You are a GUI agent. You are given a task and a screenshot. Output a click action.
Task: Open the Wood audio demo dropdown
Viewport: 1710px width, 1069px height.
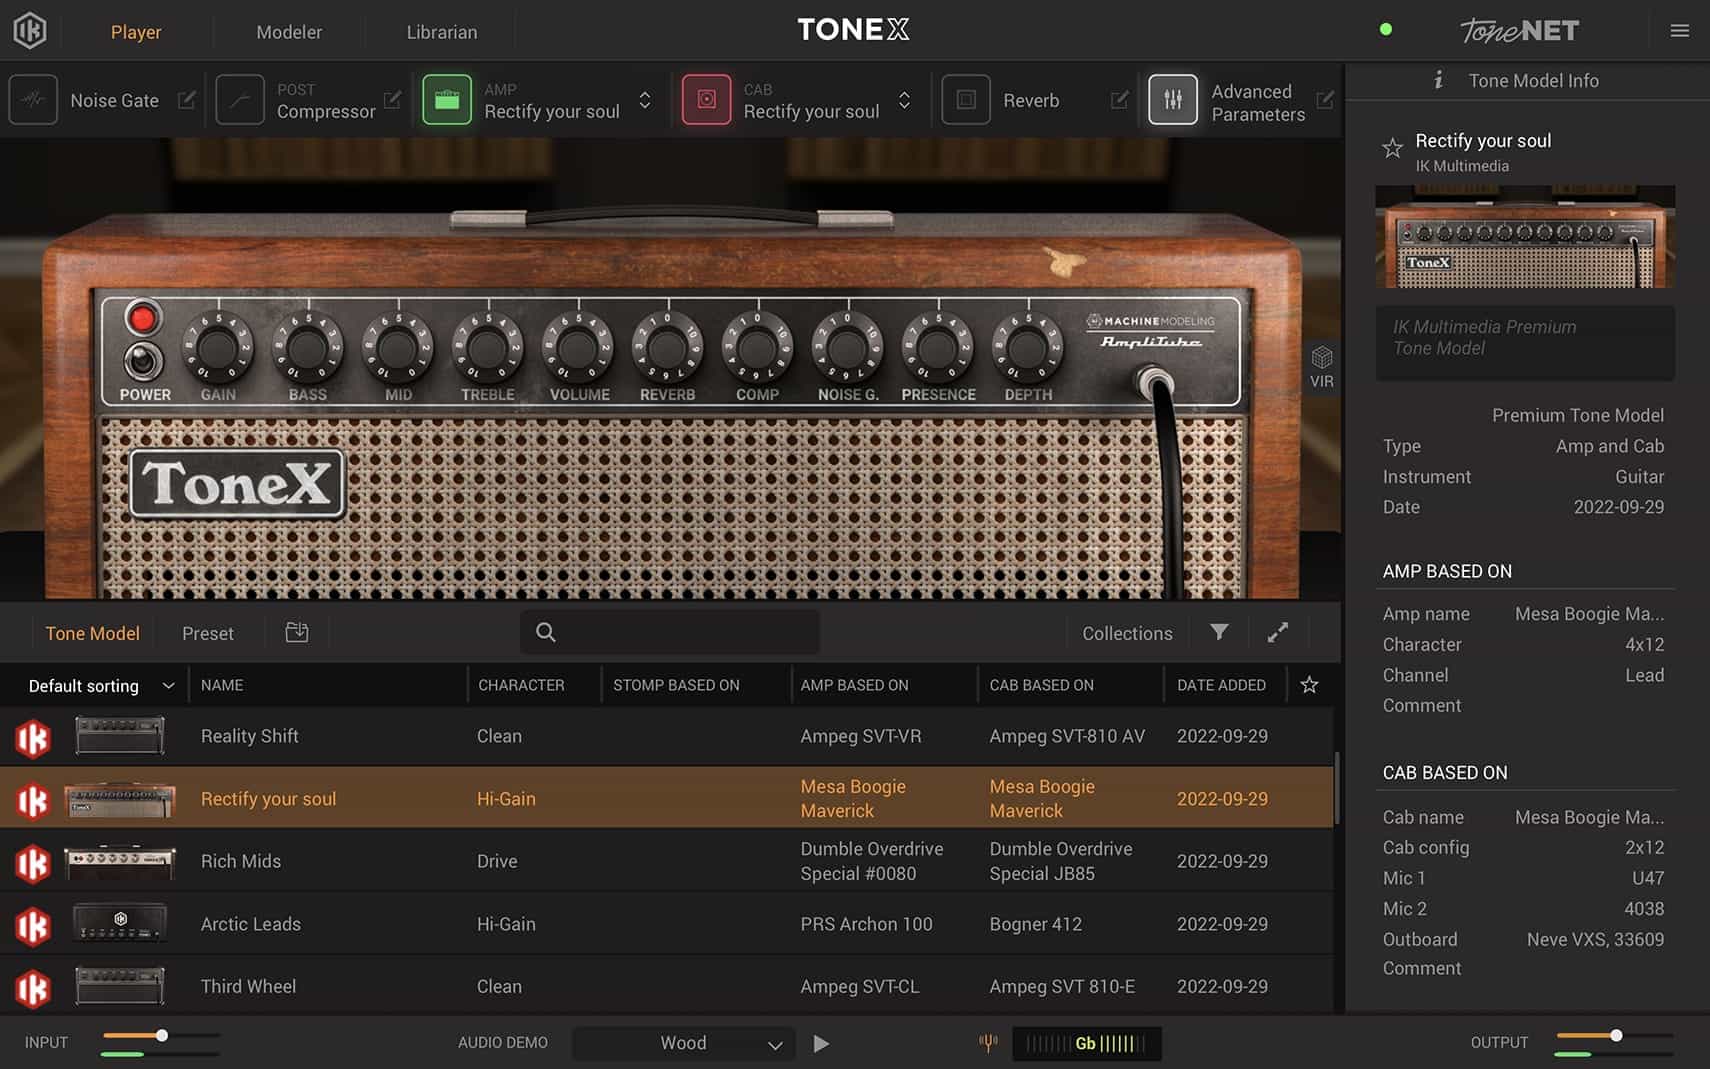tap(684, 1043)
